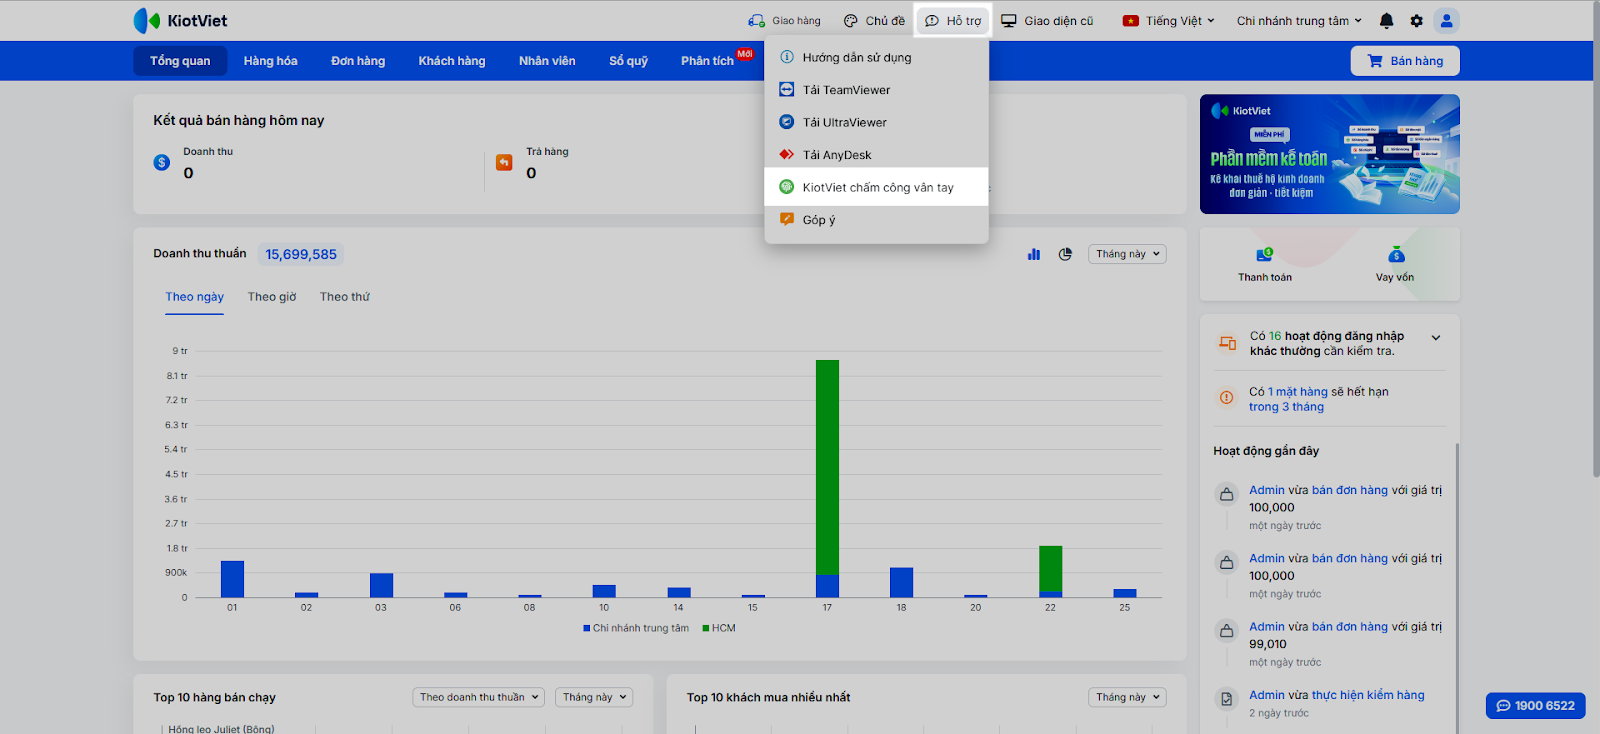The image size is (1600, 734).
Task: Open the thực hiện kiểm hàng activity link
Action: click(1368, 695)
